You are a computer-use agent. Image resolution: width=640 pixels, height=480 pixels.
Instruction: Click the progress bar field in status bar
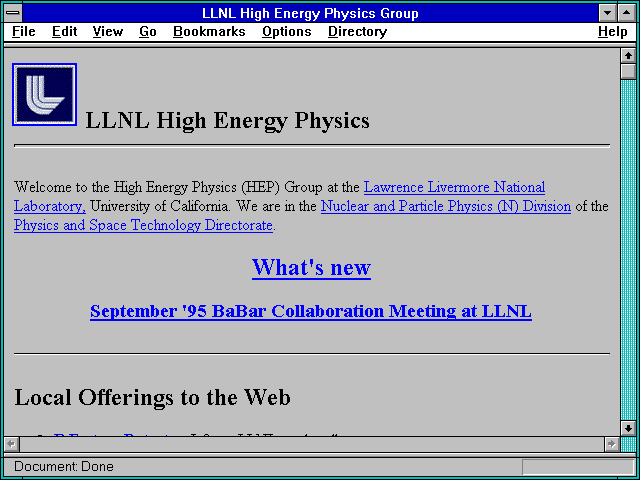click(577, 467)
